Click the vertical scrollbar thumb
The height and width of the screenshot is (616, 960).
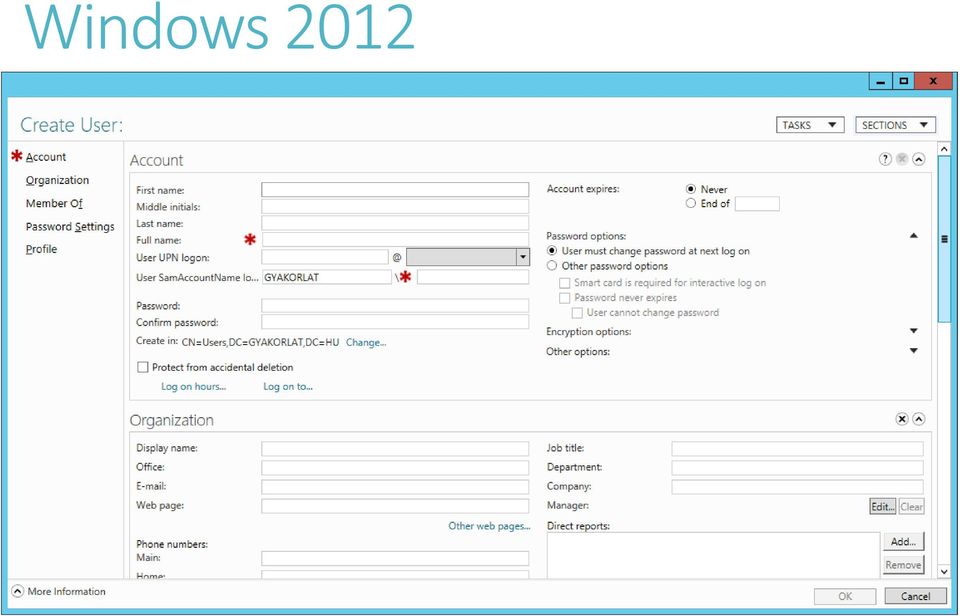tap(944, 239)
